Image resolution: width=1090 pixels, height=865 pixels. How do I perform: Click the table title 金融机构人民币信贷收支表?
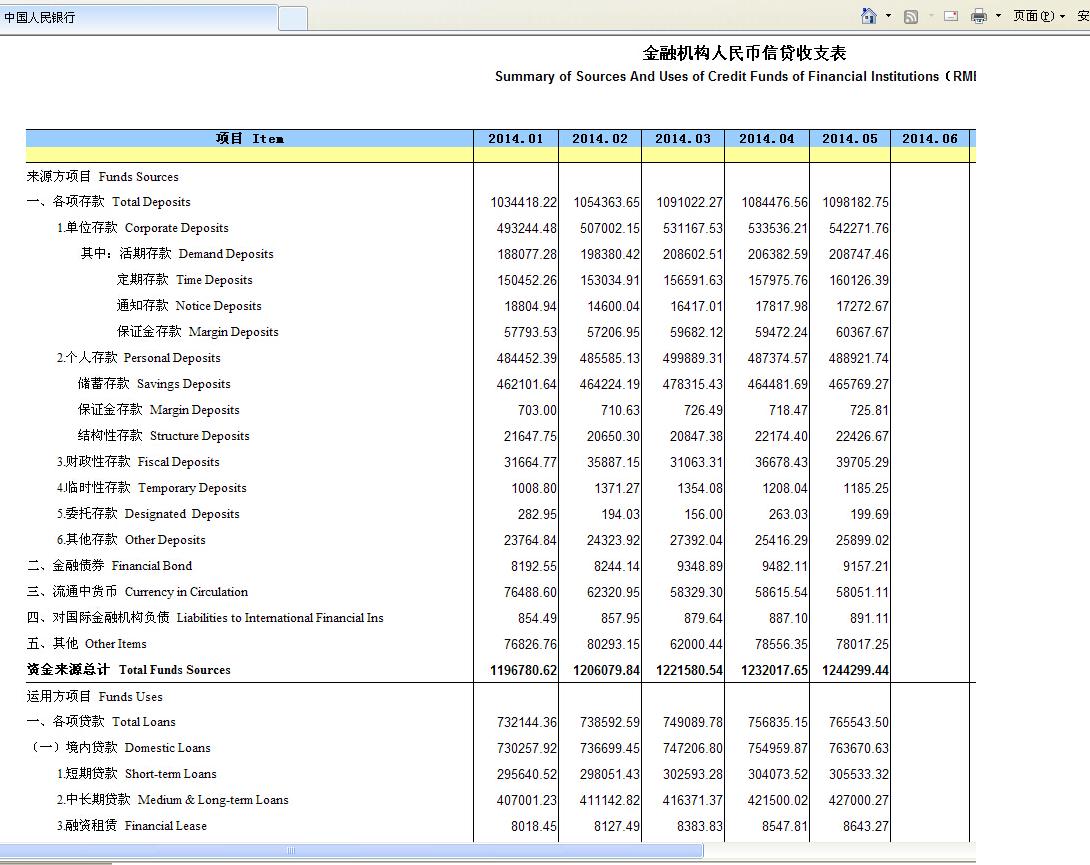point(744,53)
